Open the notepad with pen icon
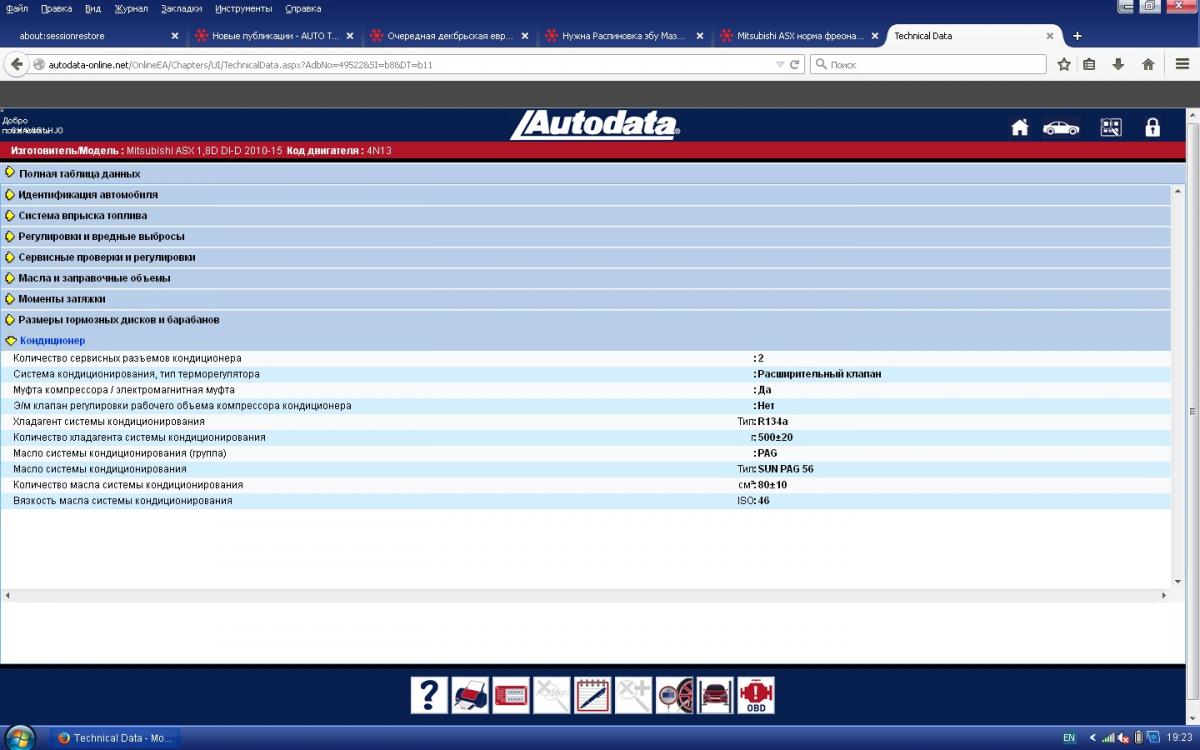Screen dimensions: 1200x750 pyautogui.click(x=593, y=695)
